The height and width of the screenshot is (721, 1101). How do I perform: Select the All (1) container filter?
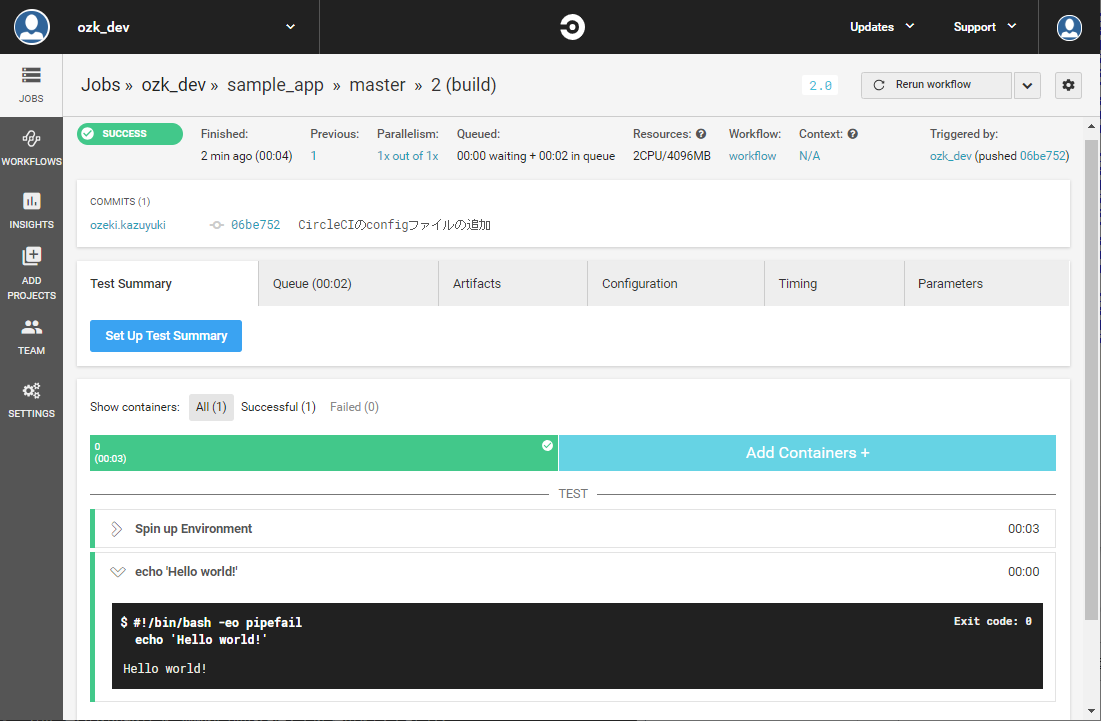[x=211, y=406]
